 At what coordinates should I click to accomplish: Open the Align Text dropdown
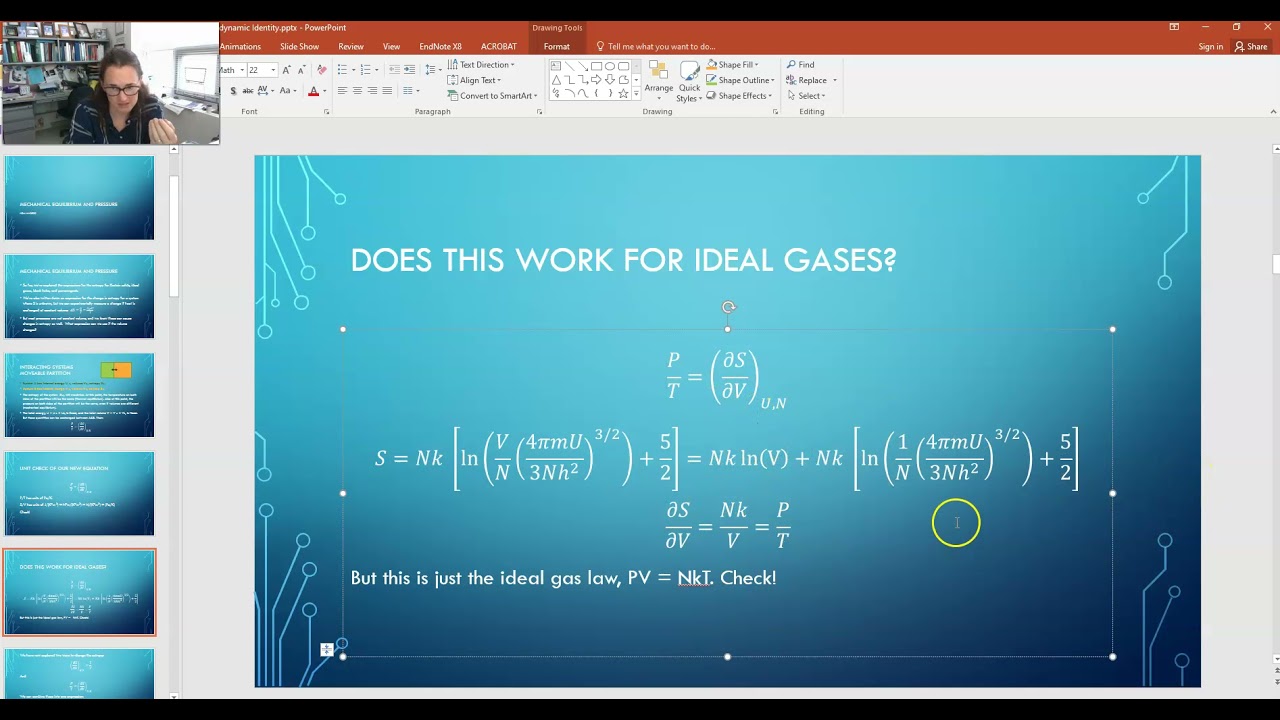click(x=475, y=80)
